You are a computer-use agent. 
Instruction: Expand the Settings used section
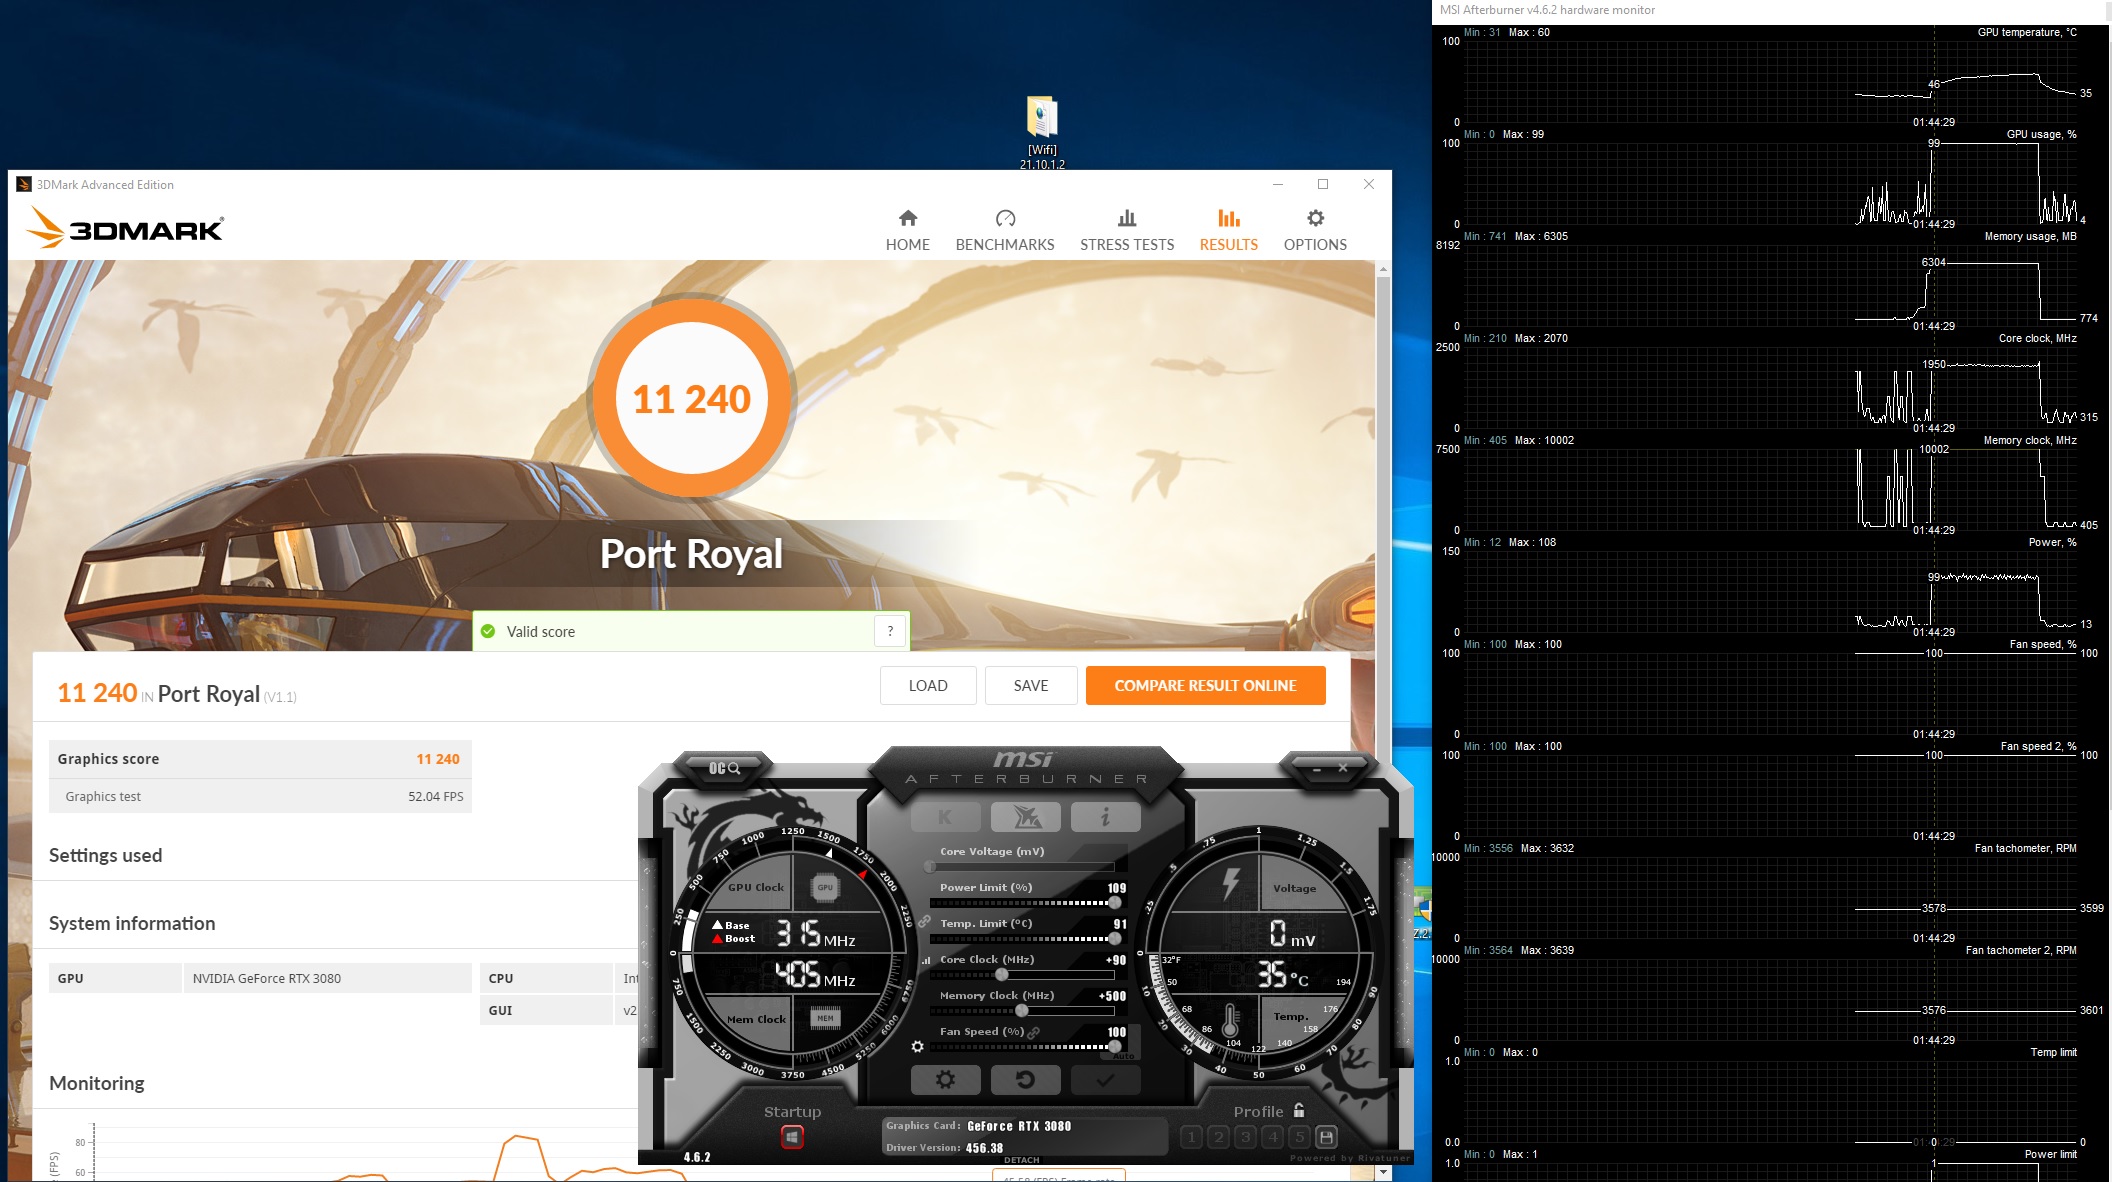pyautogui.click(x=105, y=855)
